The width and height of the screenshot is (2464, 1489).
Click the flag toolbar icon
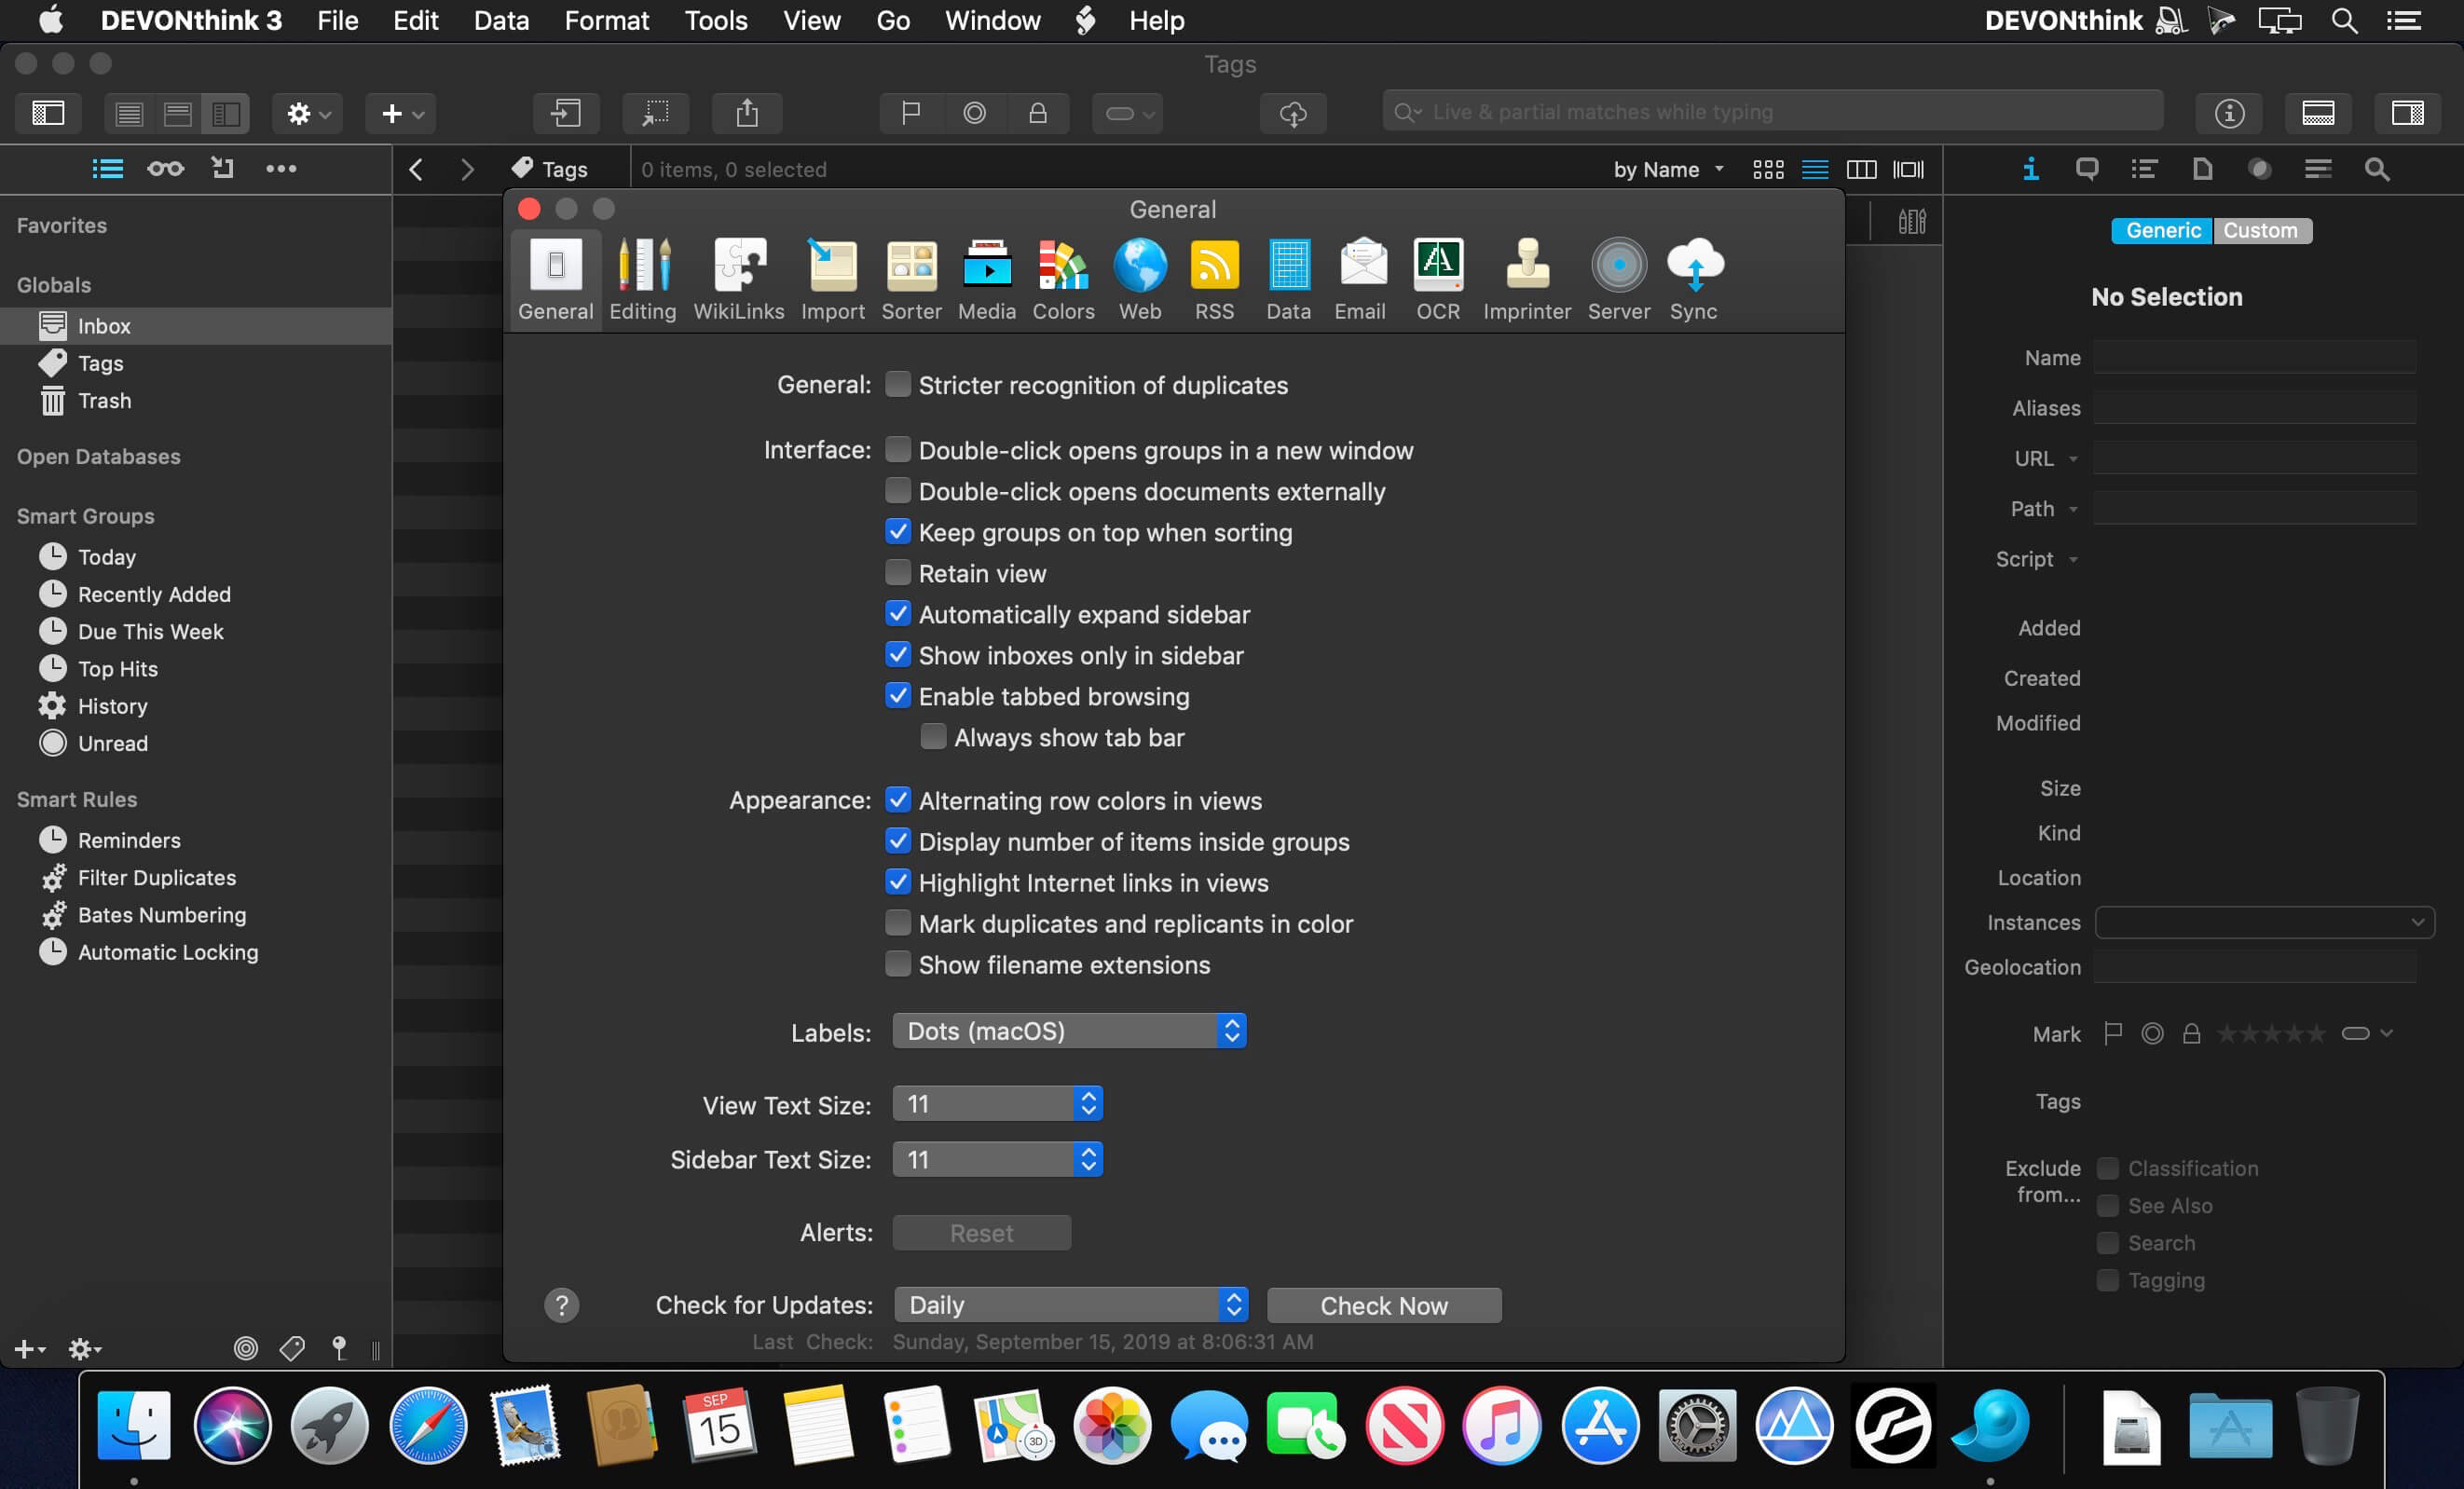[x=910, y=113]
